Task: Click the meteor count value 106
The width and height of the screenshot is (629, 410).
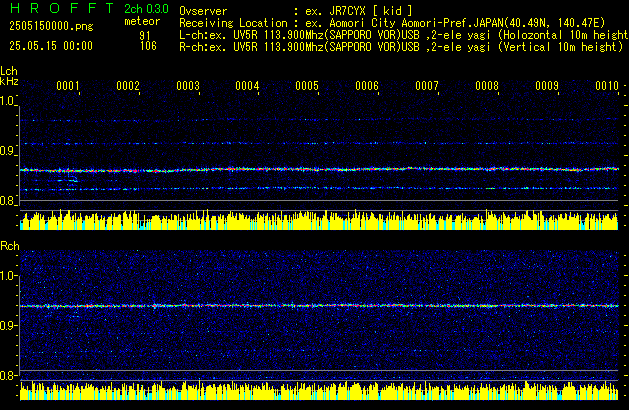Action: [x=148, y=46]
